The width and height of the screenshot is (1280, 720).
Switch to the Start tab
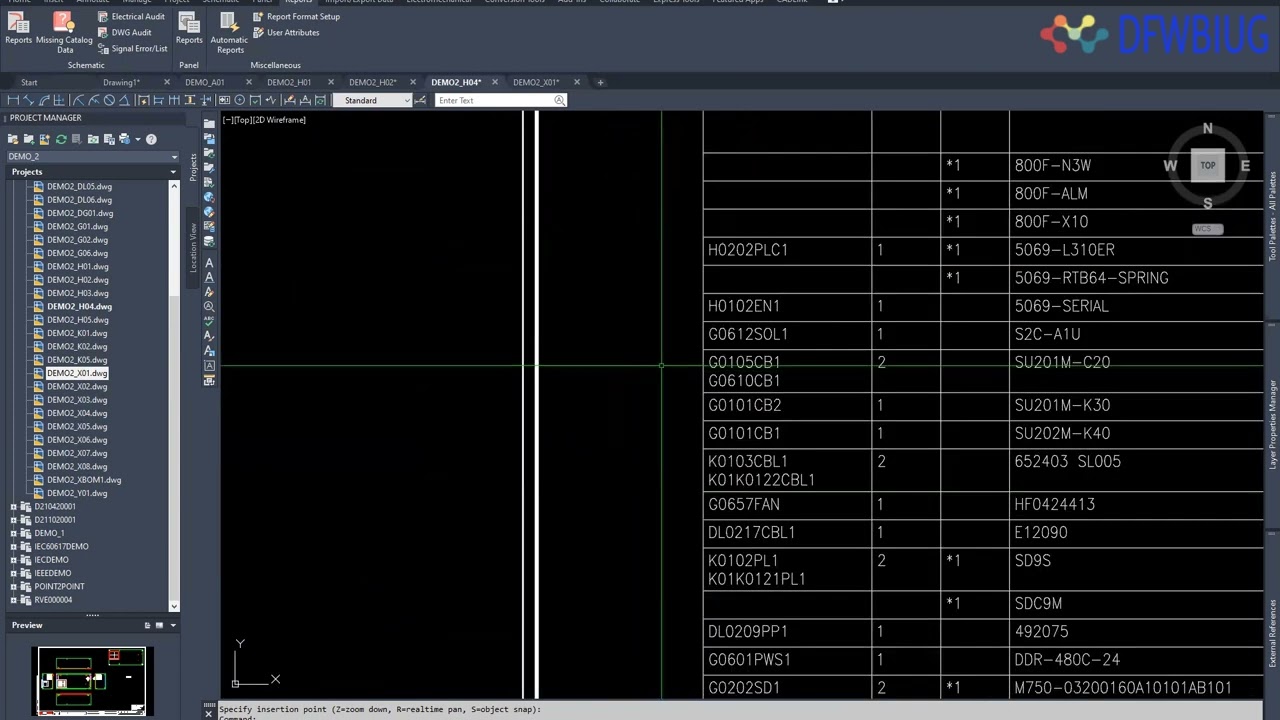(x=29, y=82)
